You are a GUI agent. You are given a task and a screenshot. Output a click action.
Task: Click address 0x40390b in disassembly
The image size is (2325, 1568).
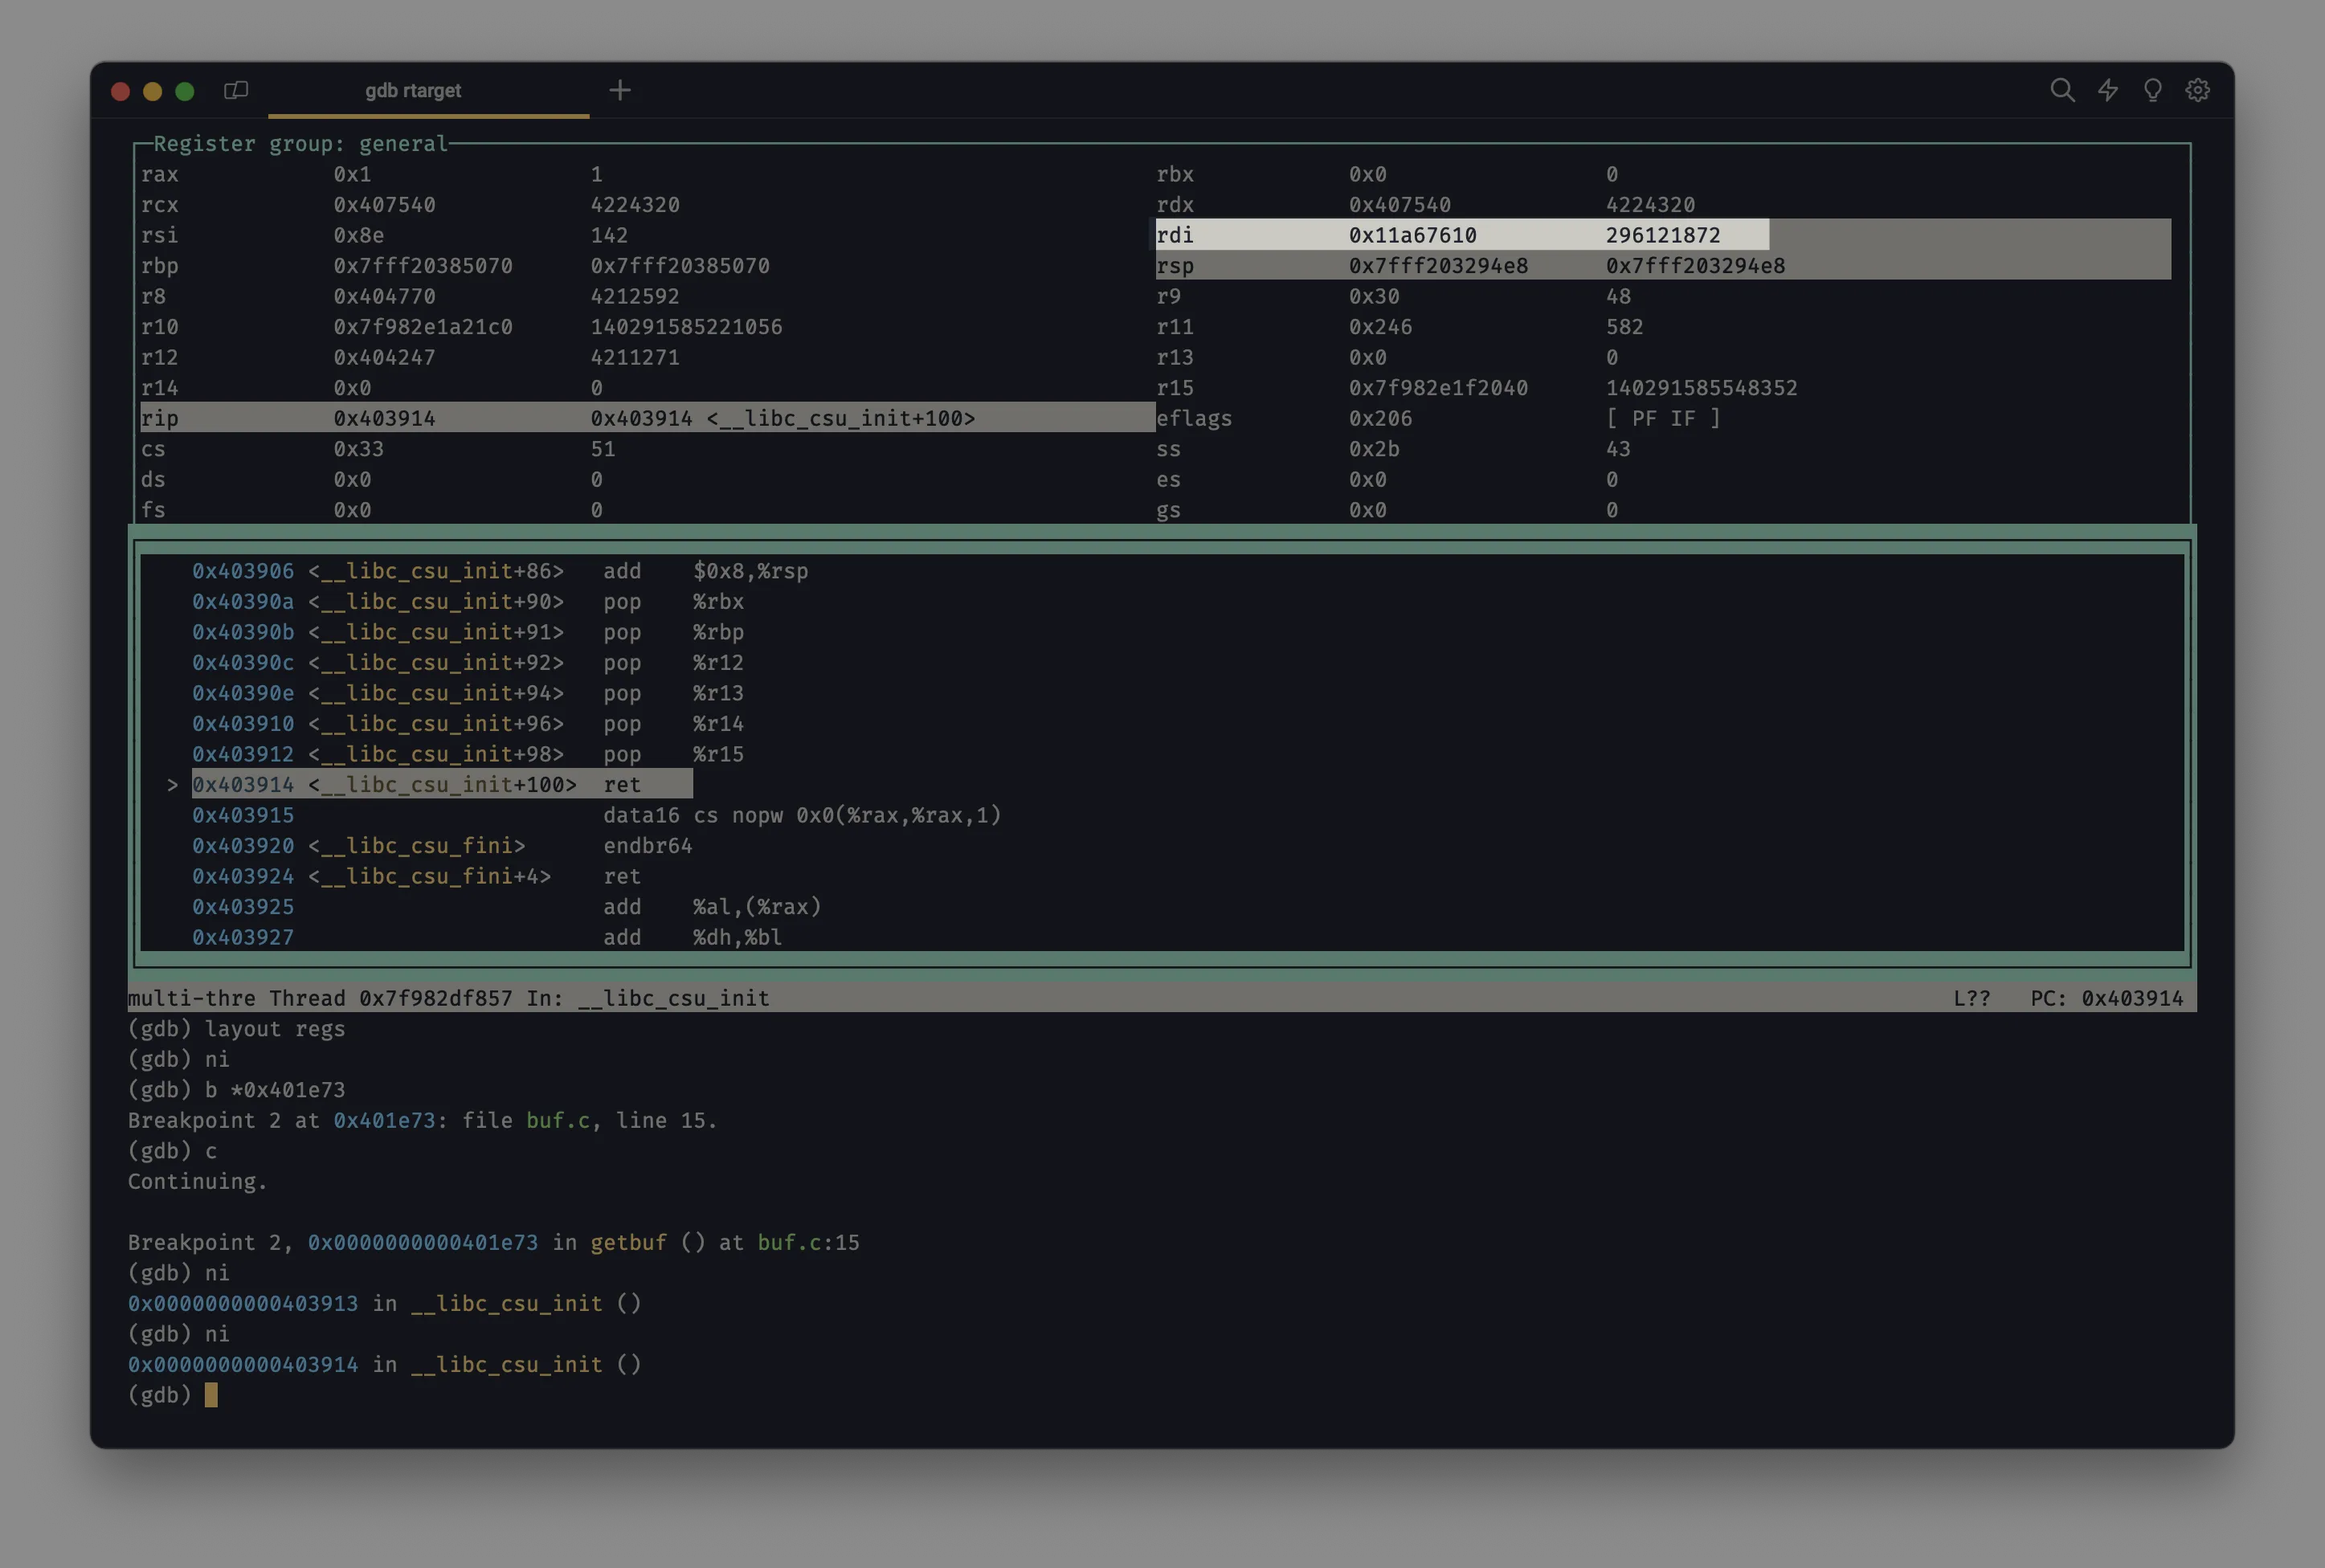(243, 632)
